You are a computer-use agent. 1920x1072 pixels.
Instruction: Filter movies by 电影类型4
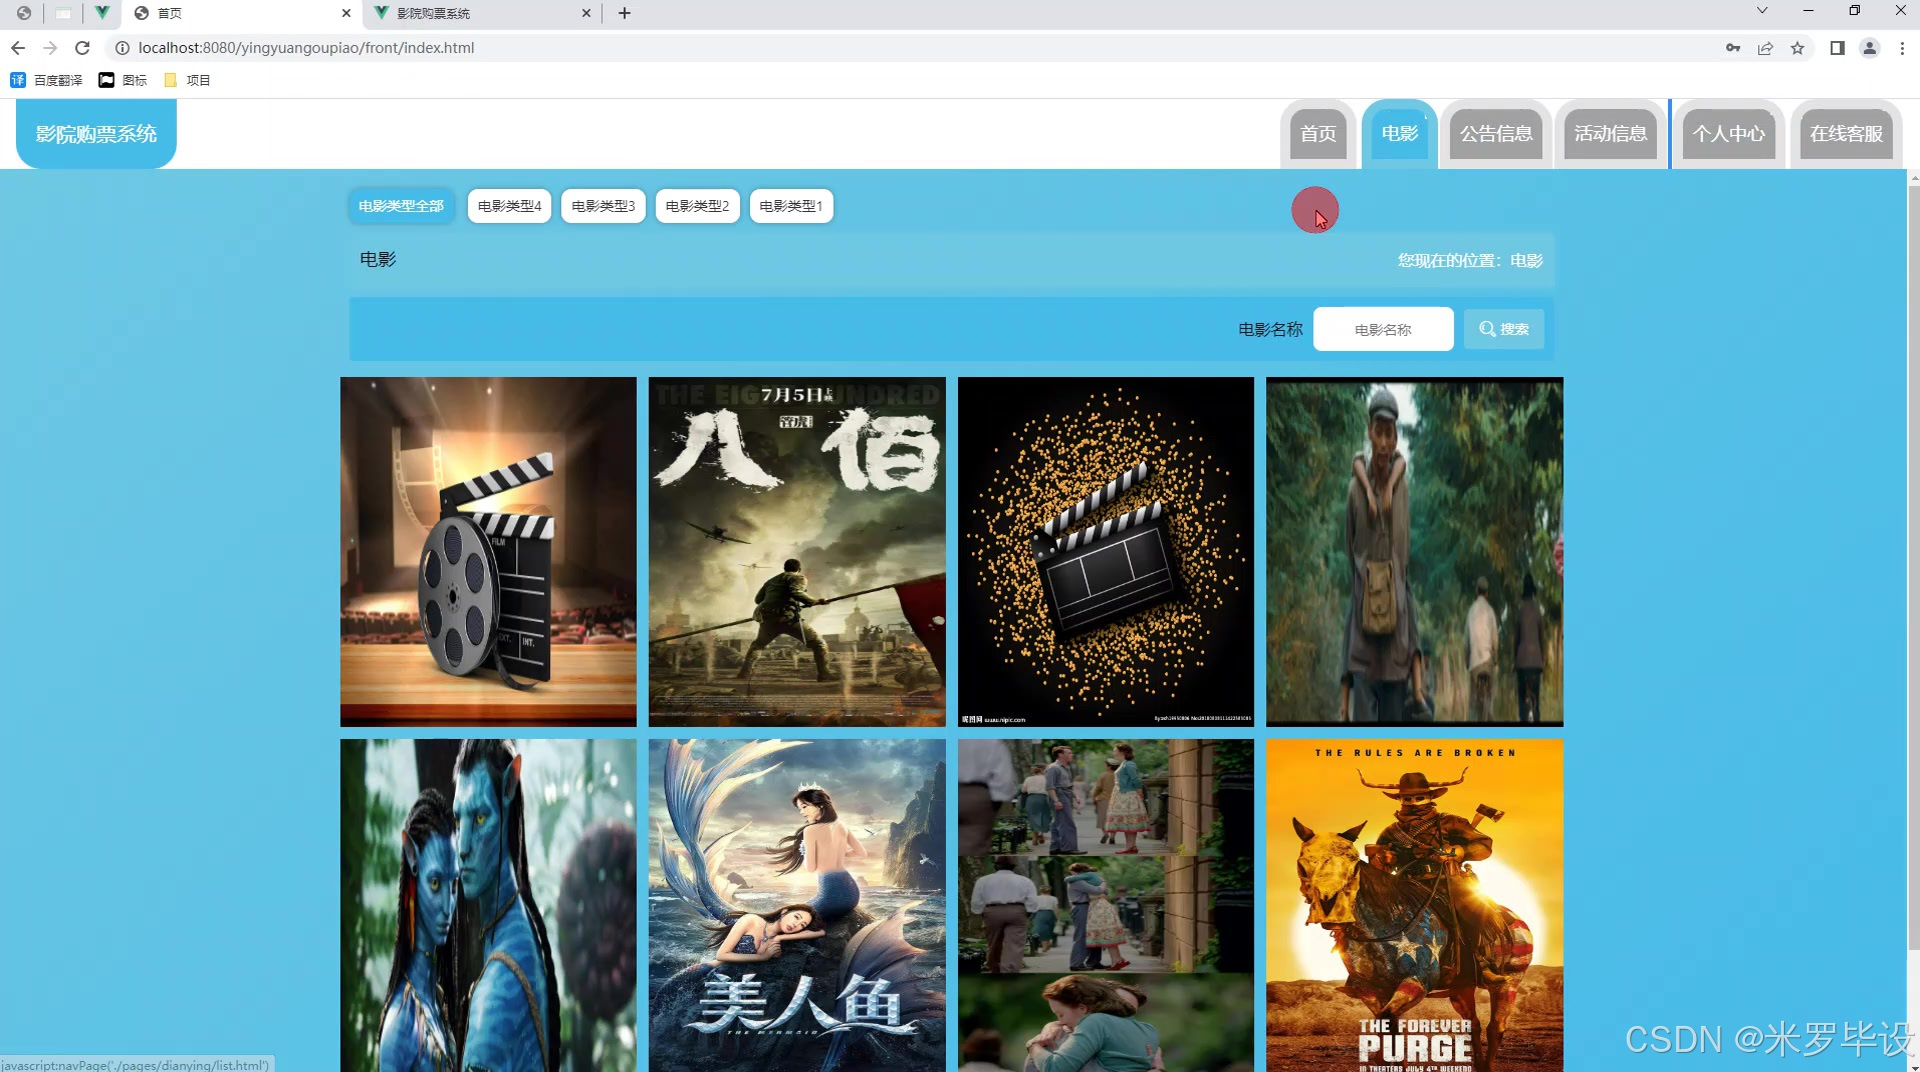(509, 206)
